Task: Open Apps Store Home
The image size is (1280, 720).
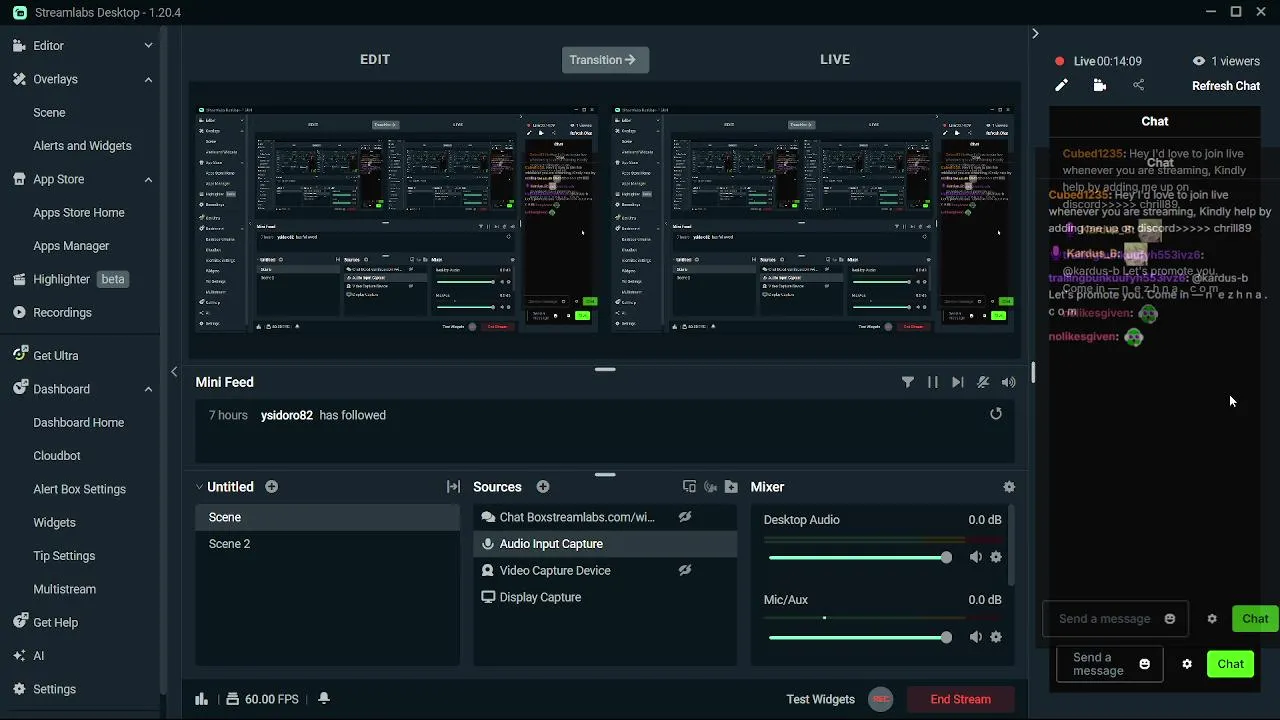Action: [x=79, y=213]
